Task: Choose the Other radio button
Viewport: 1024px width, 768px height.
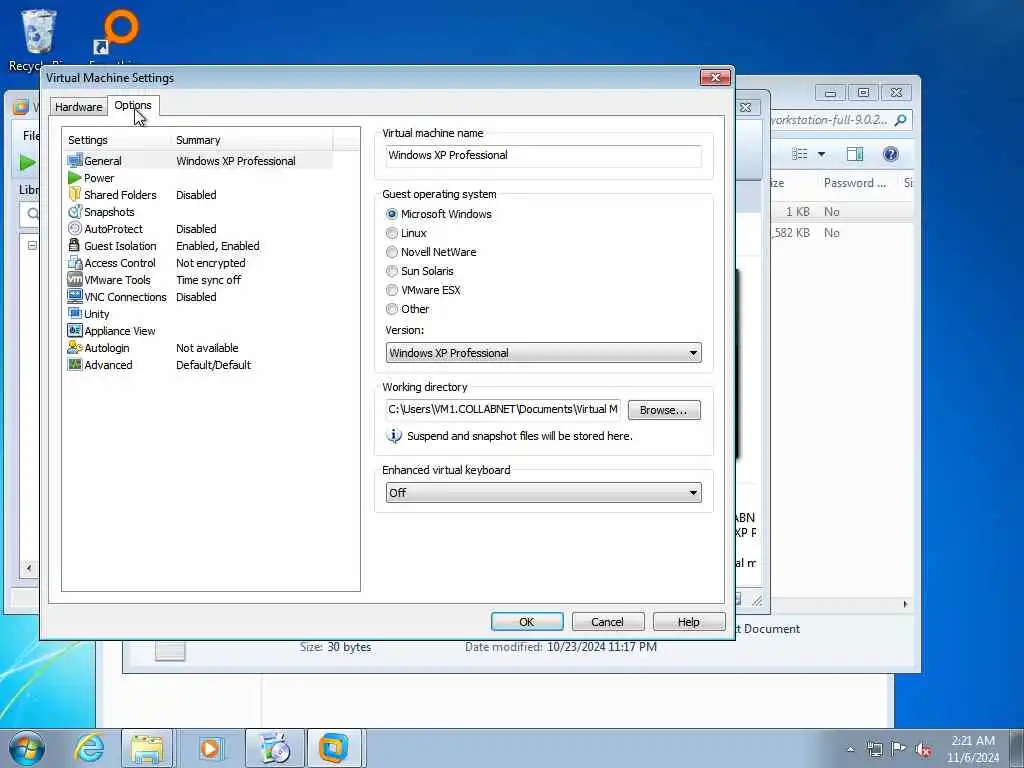Action: (392, 309)
